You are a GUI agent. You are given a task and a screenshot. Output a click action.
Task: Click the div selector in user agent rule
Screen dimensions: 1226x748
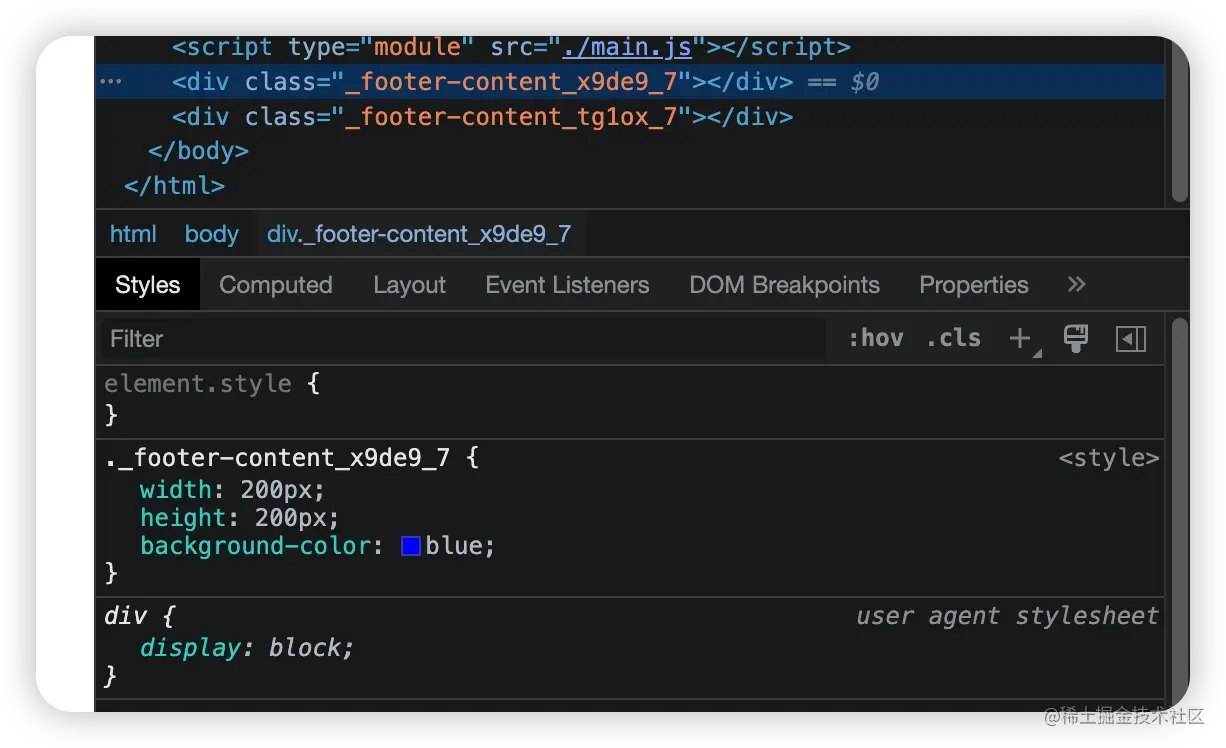(126, 616)
